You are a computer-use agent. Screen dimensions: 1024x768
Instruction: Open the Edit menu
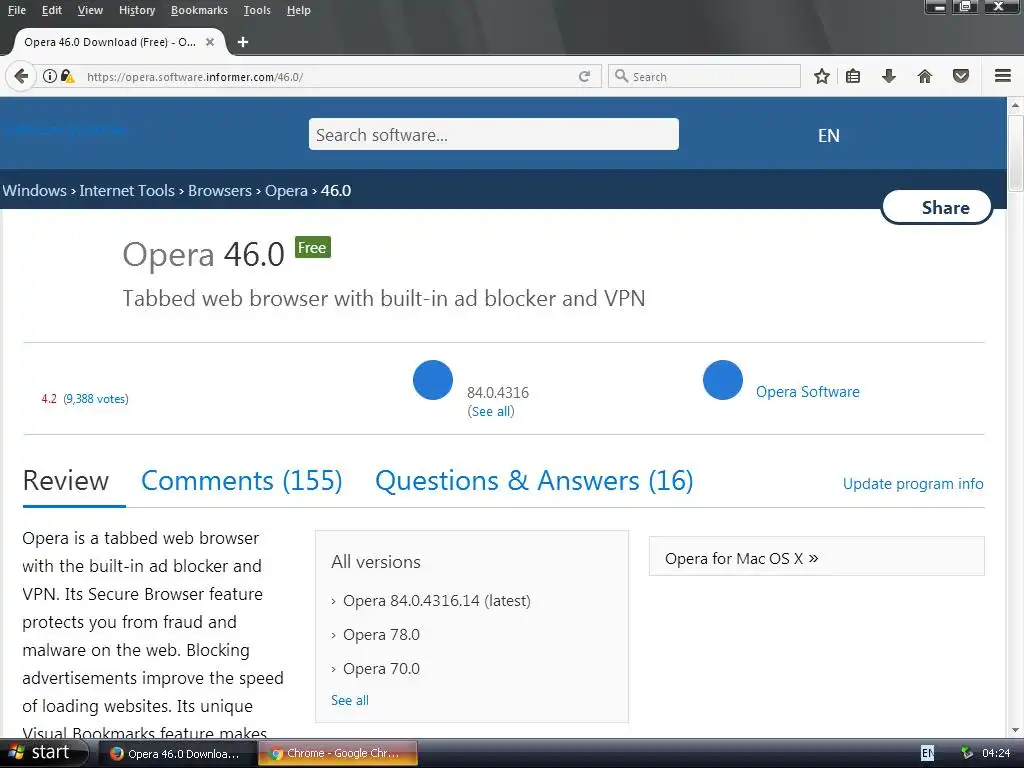tap(52, 10)
